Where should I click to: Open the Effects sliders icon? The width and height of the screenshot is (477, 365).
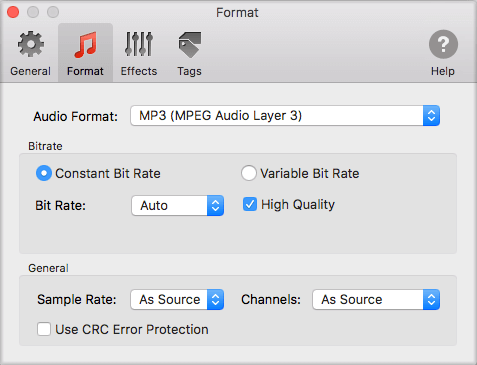click(x=139, y=44)
